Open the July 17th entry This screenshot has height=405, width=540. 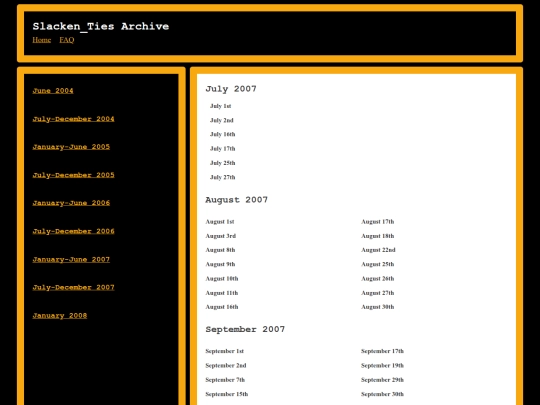coord(222,149)
